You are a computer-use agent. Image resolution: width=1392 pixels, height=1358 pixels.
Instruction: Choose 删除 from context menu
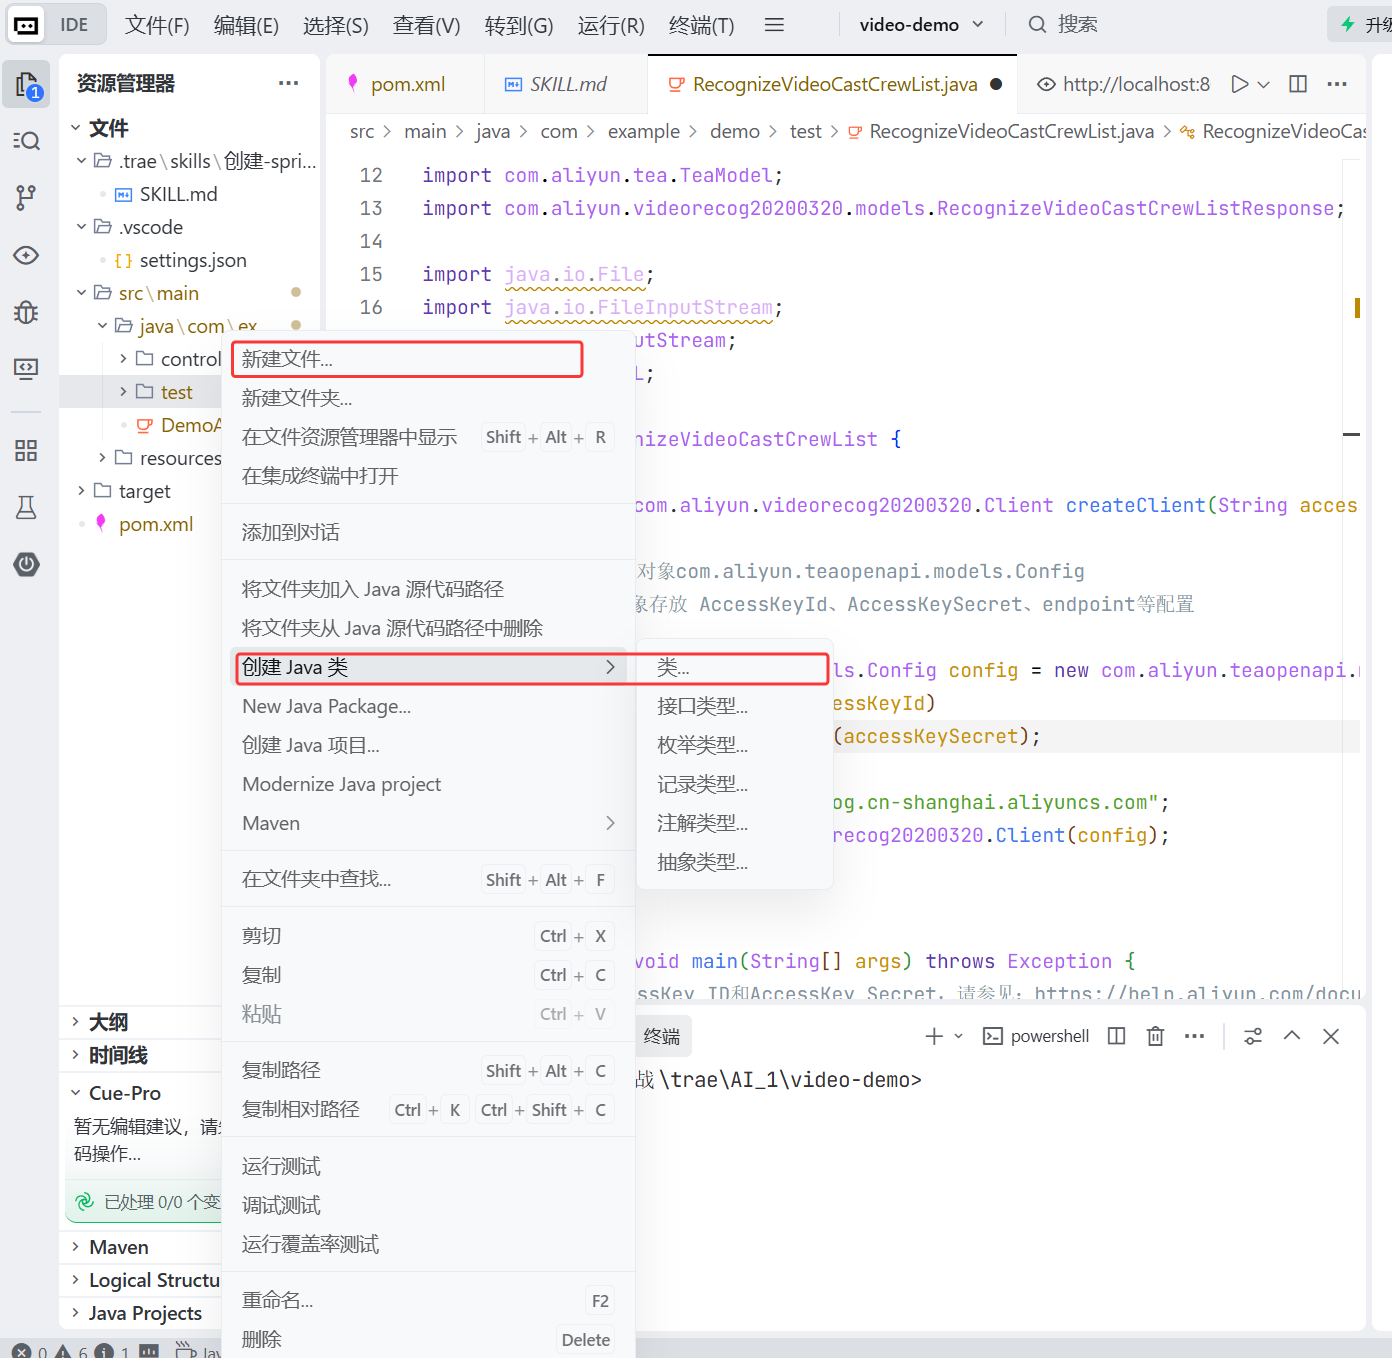[428, 1339]
